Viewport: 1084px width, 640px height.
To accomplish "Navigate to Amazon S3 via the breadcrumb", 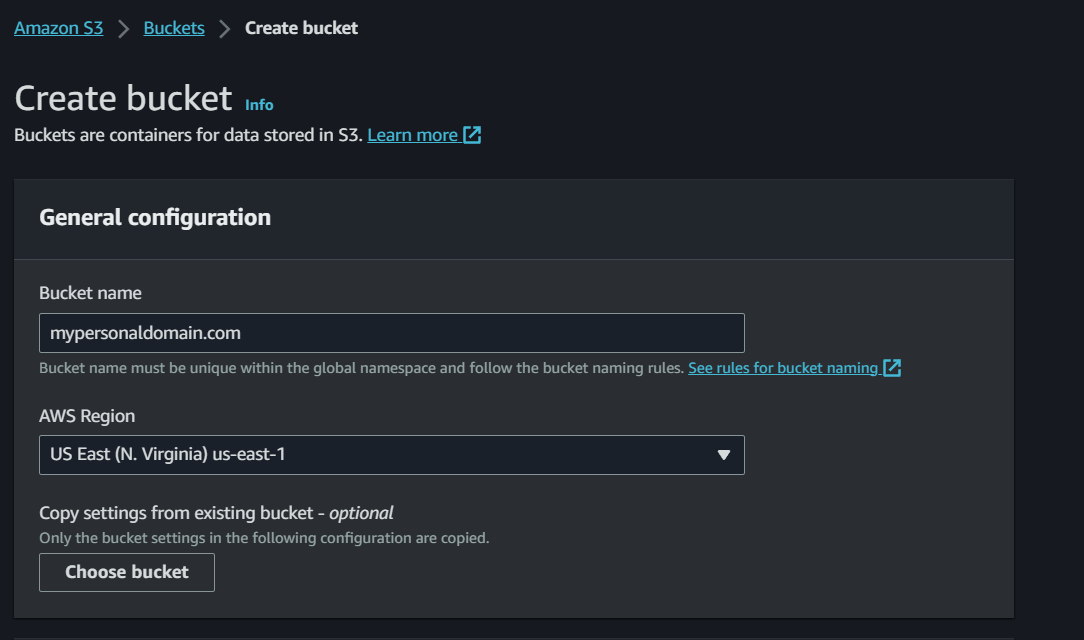I will click(x=58, y=28).
